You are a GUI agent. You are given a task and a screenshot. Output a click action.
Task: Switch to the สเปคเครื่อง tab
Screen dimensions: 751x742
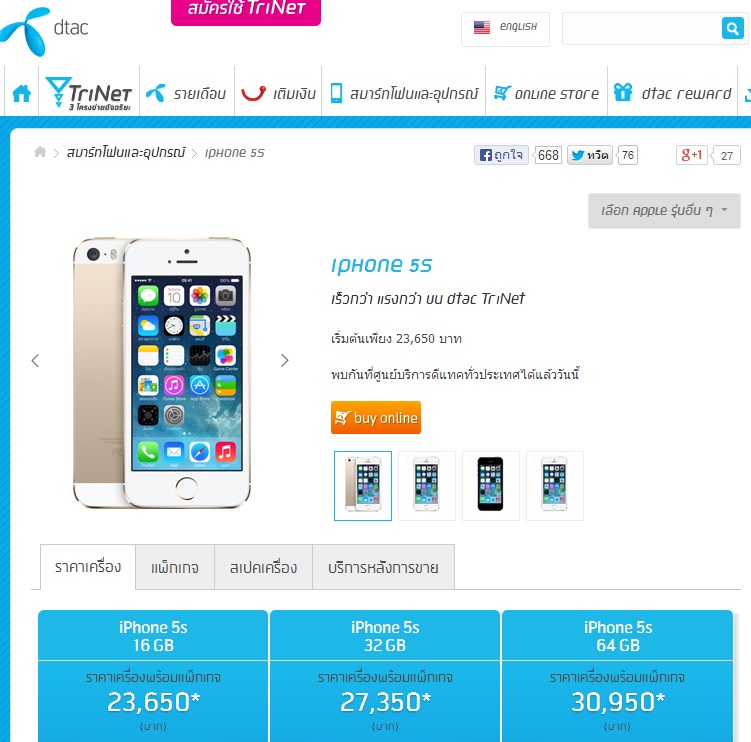tap(263, 567)
